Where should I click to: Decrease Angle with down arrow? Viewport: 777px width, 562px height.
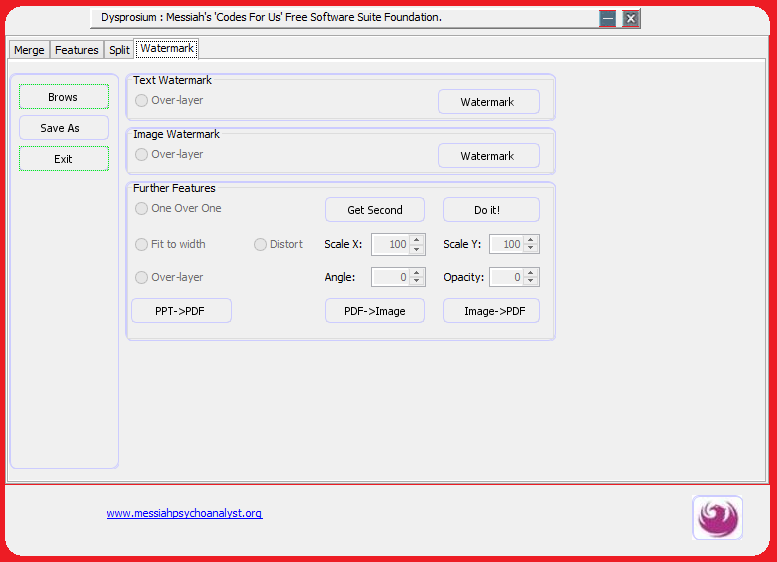click(417, 282)
